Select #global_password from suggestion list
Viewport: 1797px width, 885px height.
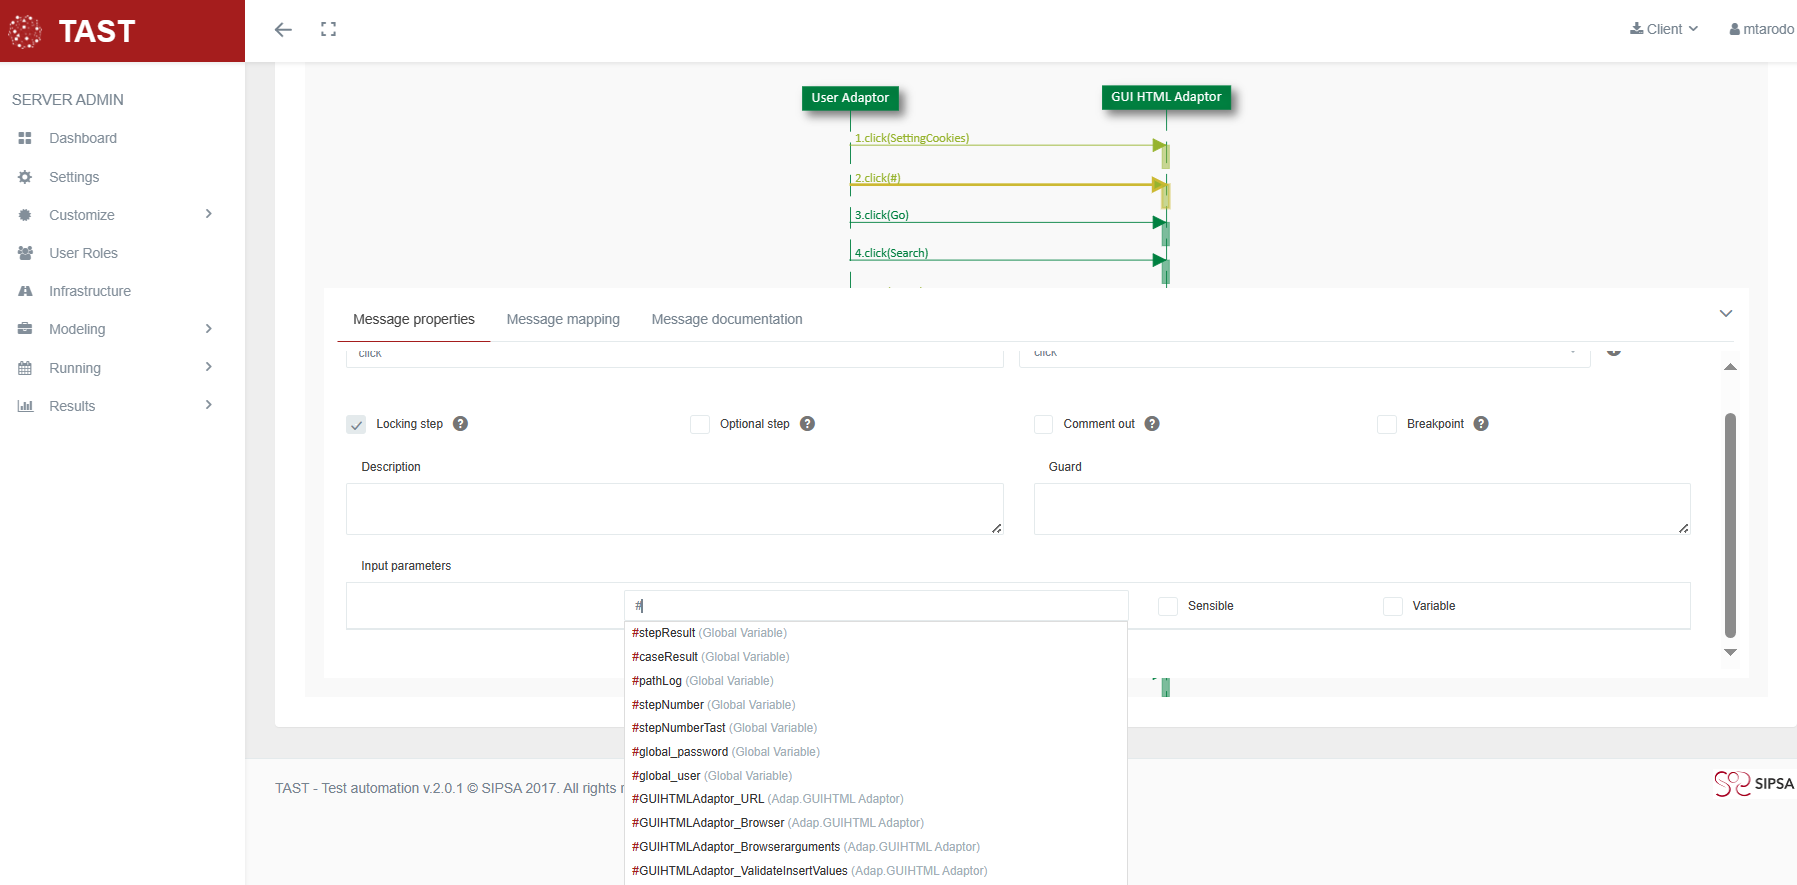(x=680, y=752)
